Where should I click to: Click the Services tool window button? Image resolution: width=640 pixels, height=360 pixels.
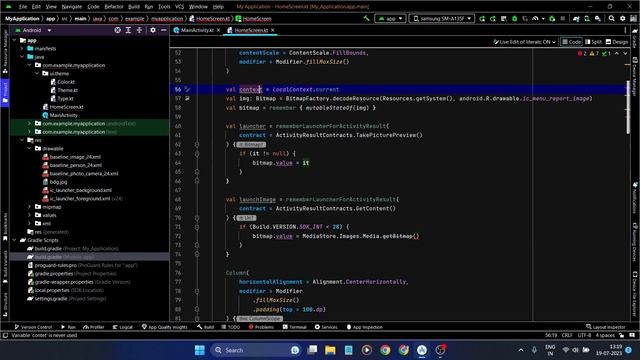[326, 327]
